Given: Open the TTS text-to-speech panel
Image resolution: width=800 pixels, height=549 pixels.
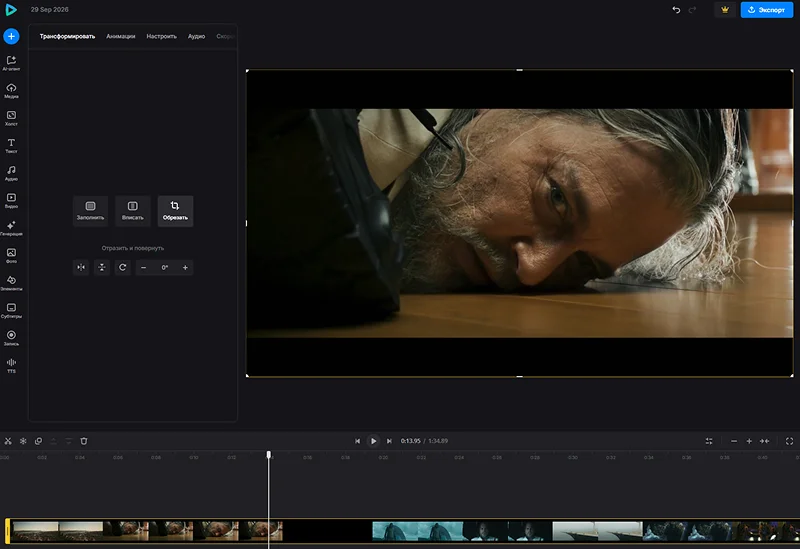Looking at the screenshot, I should [11, 365].
